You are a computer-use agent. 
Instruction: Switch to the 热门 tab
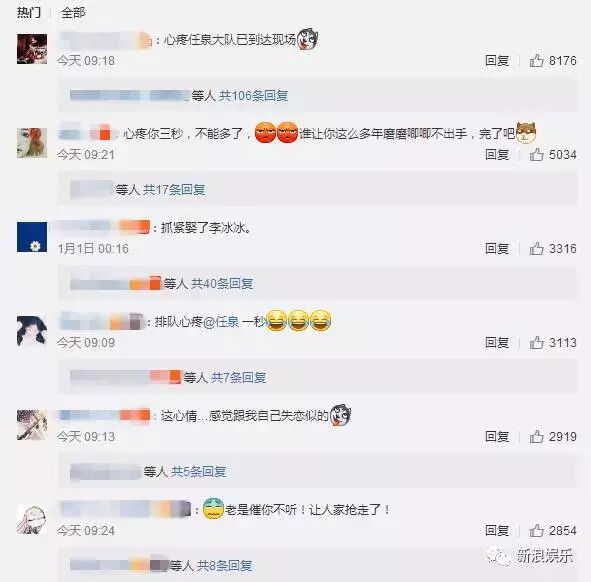(x=29, y=12)
